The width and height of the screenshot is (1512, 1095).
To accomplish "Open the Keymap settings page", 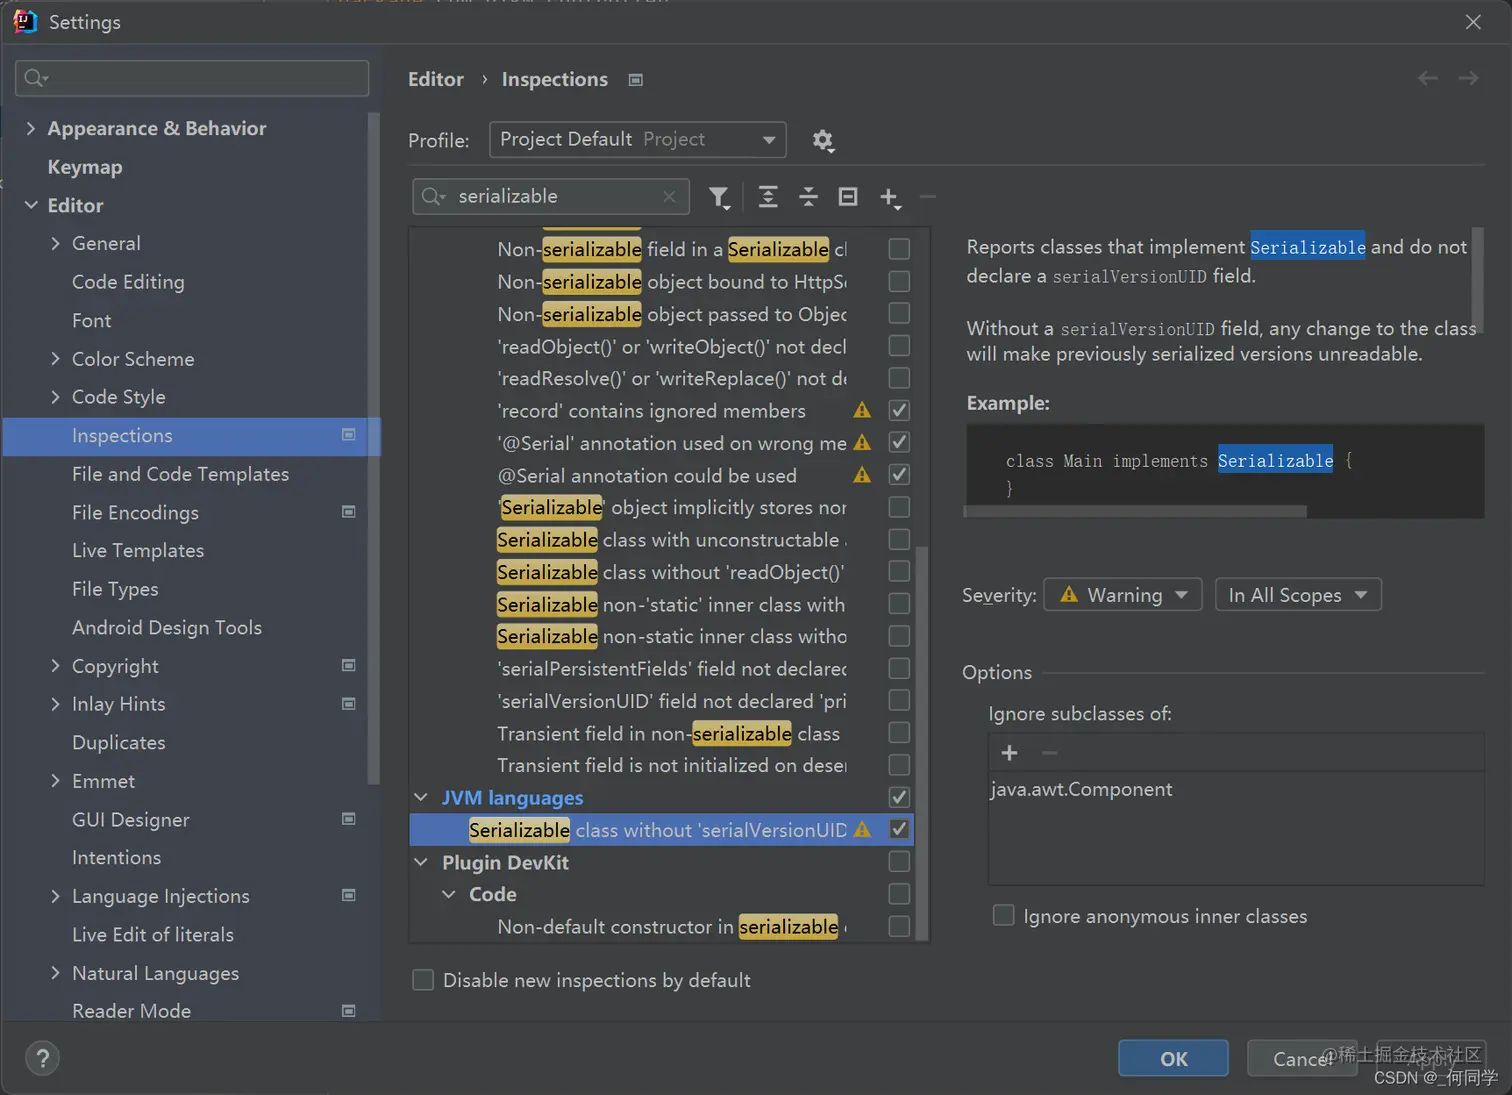I will (x=85, y=167).
